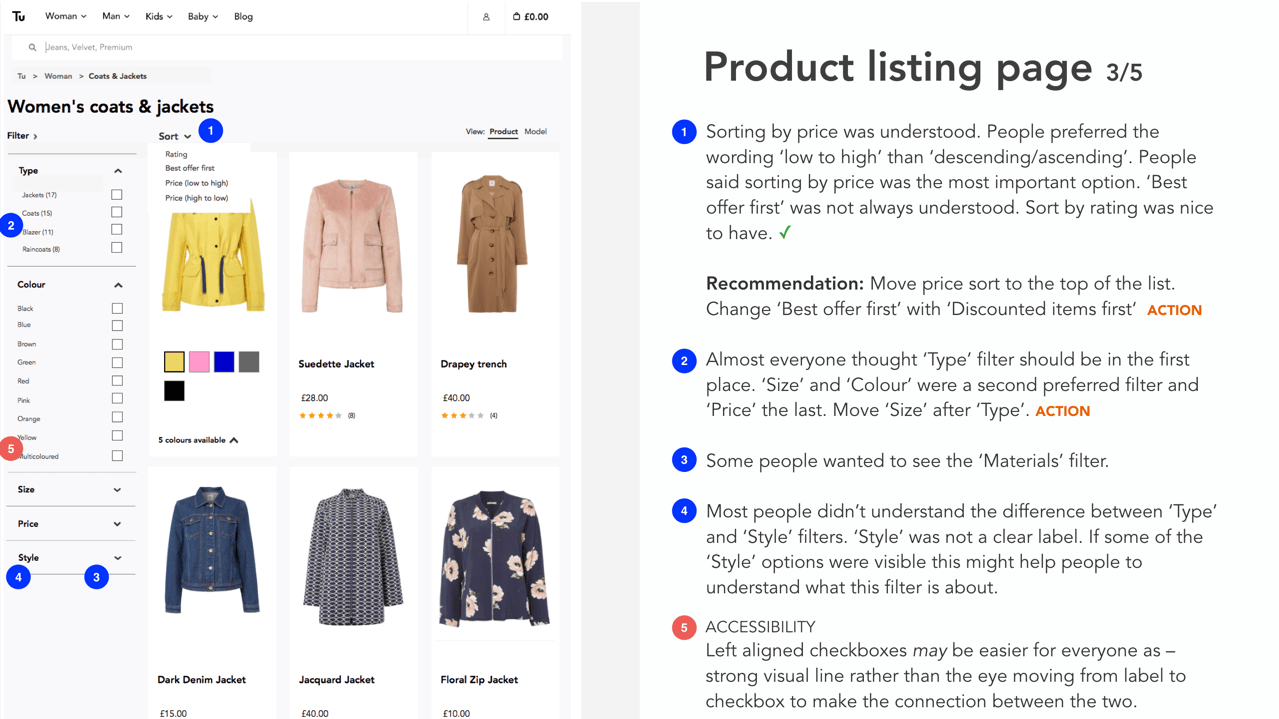The image size is (1279, 719).
Task: Expand the Price filter section
Action: click(x=71, y=524)
